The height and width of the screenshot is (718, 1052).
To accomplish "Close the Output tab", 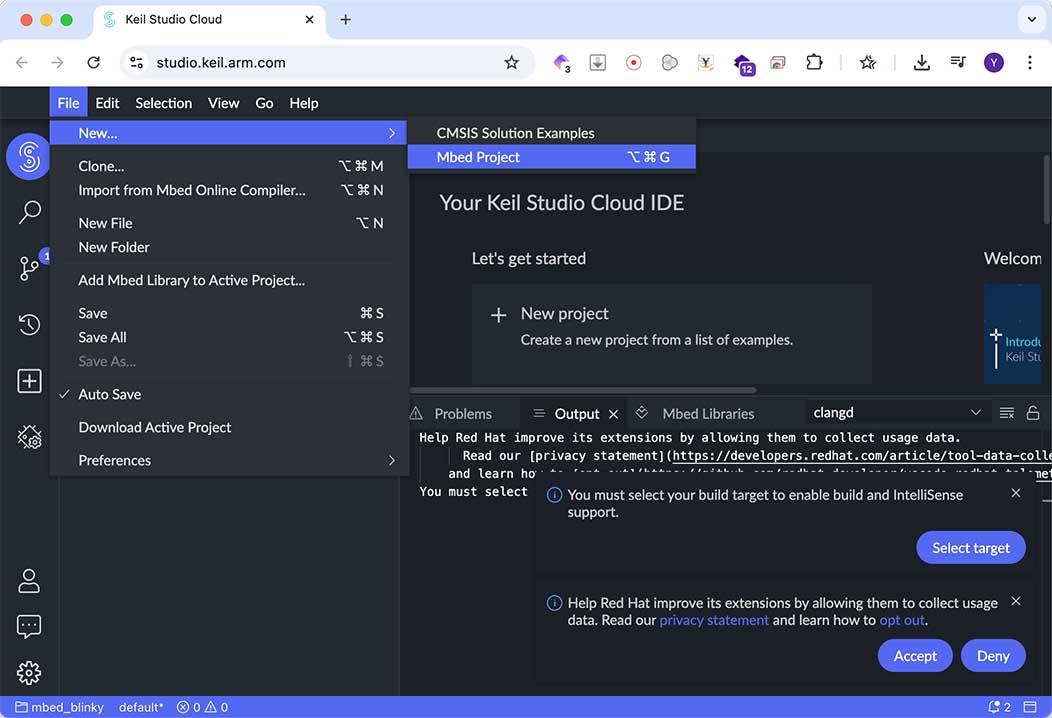I will coord(613,414).
